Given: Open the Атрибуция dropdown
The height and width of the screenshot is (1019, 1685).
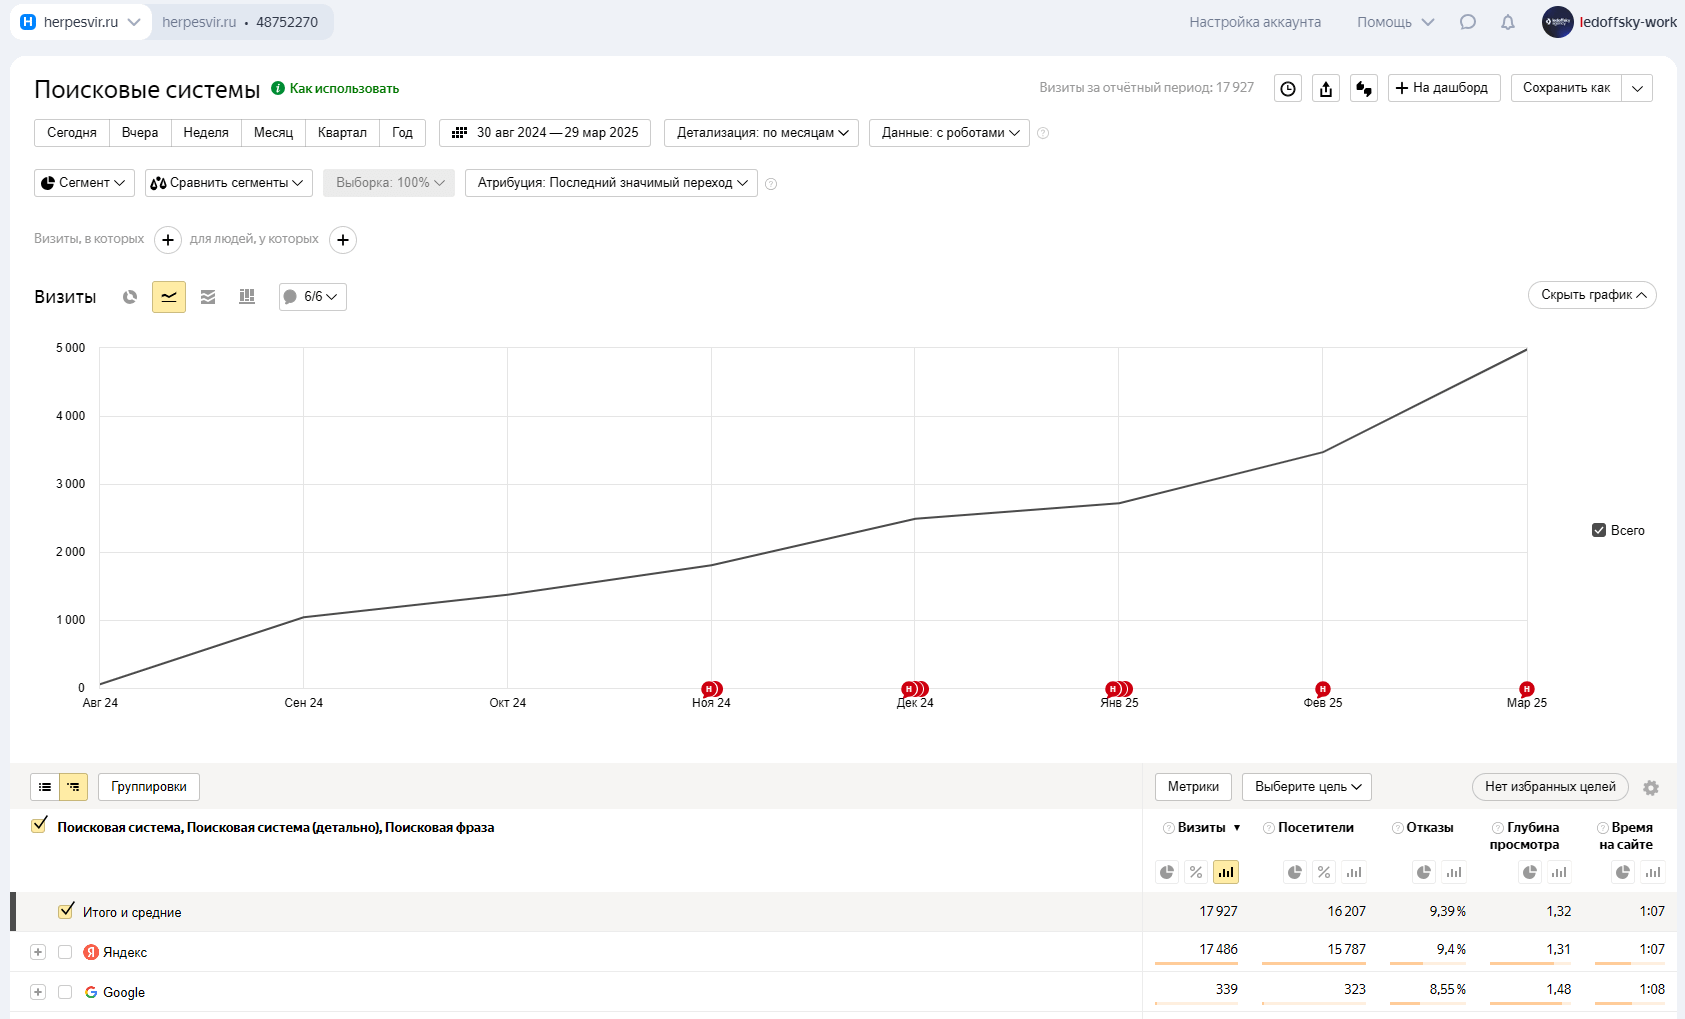Looking at the screenshot, I should 611,183.
